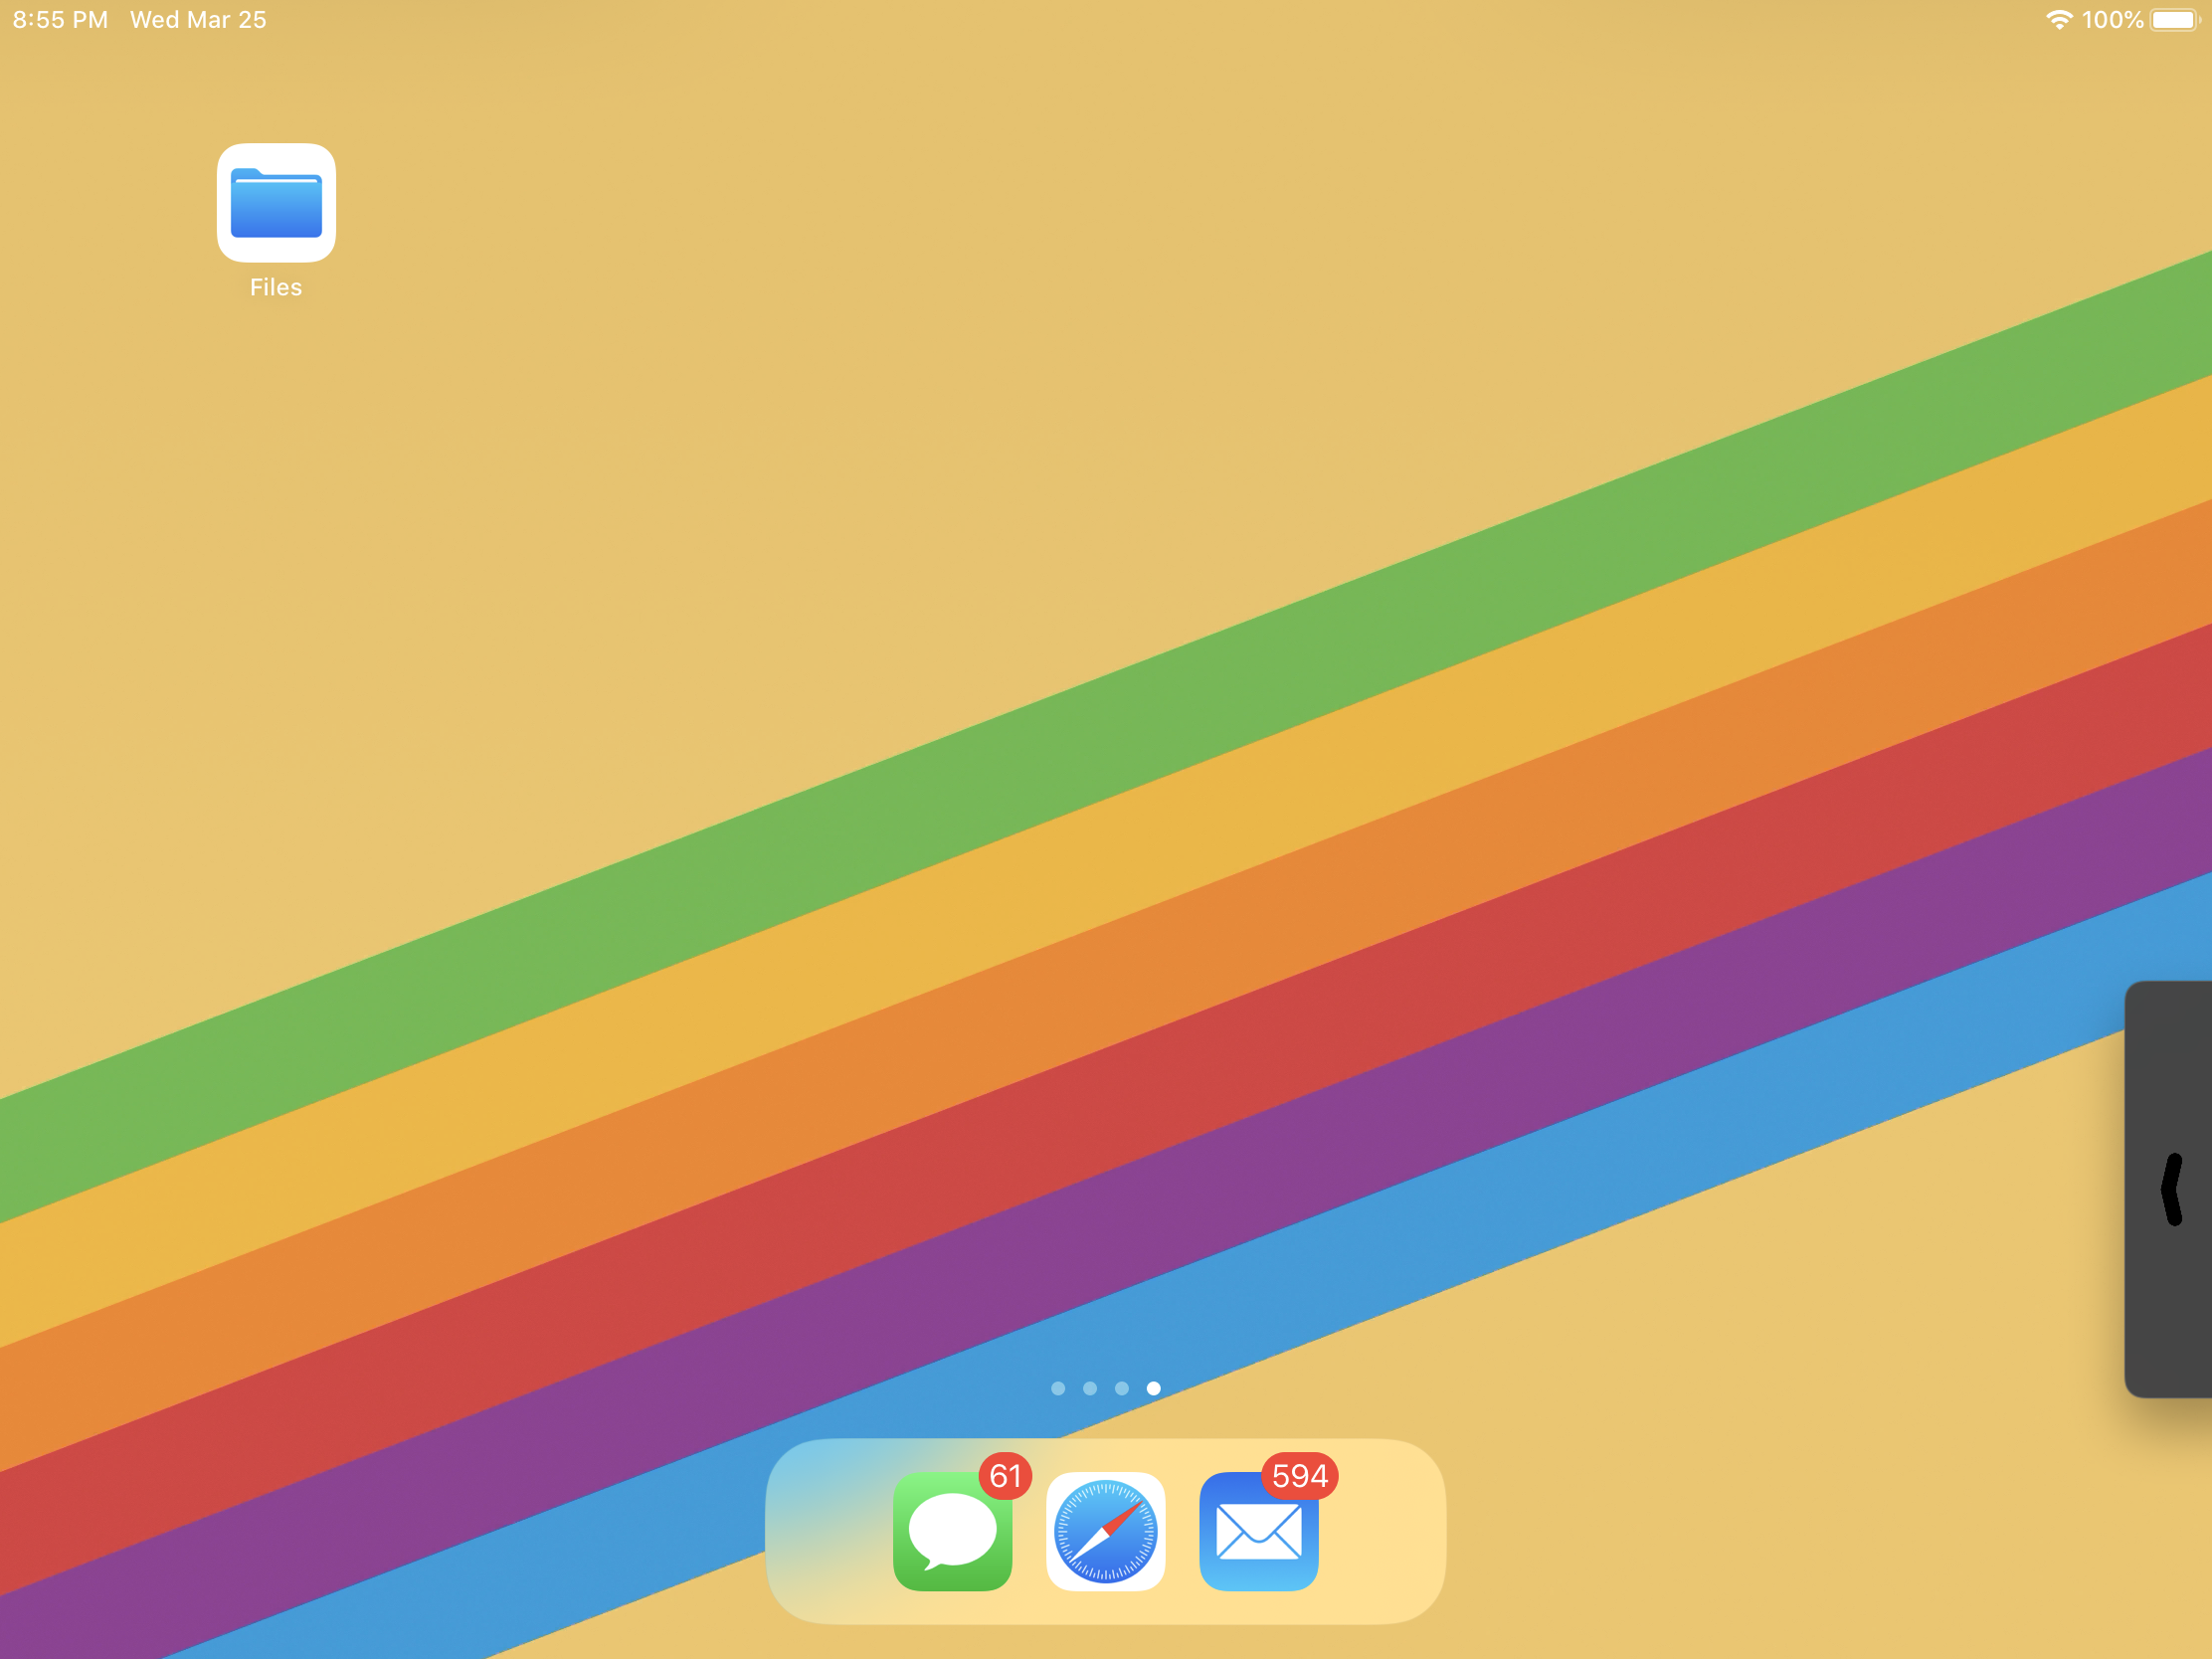The width and height of the screenshot is (2212, 1659).
Task: Select the third page indicator dot
Action: coord(1122,1388)
